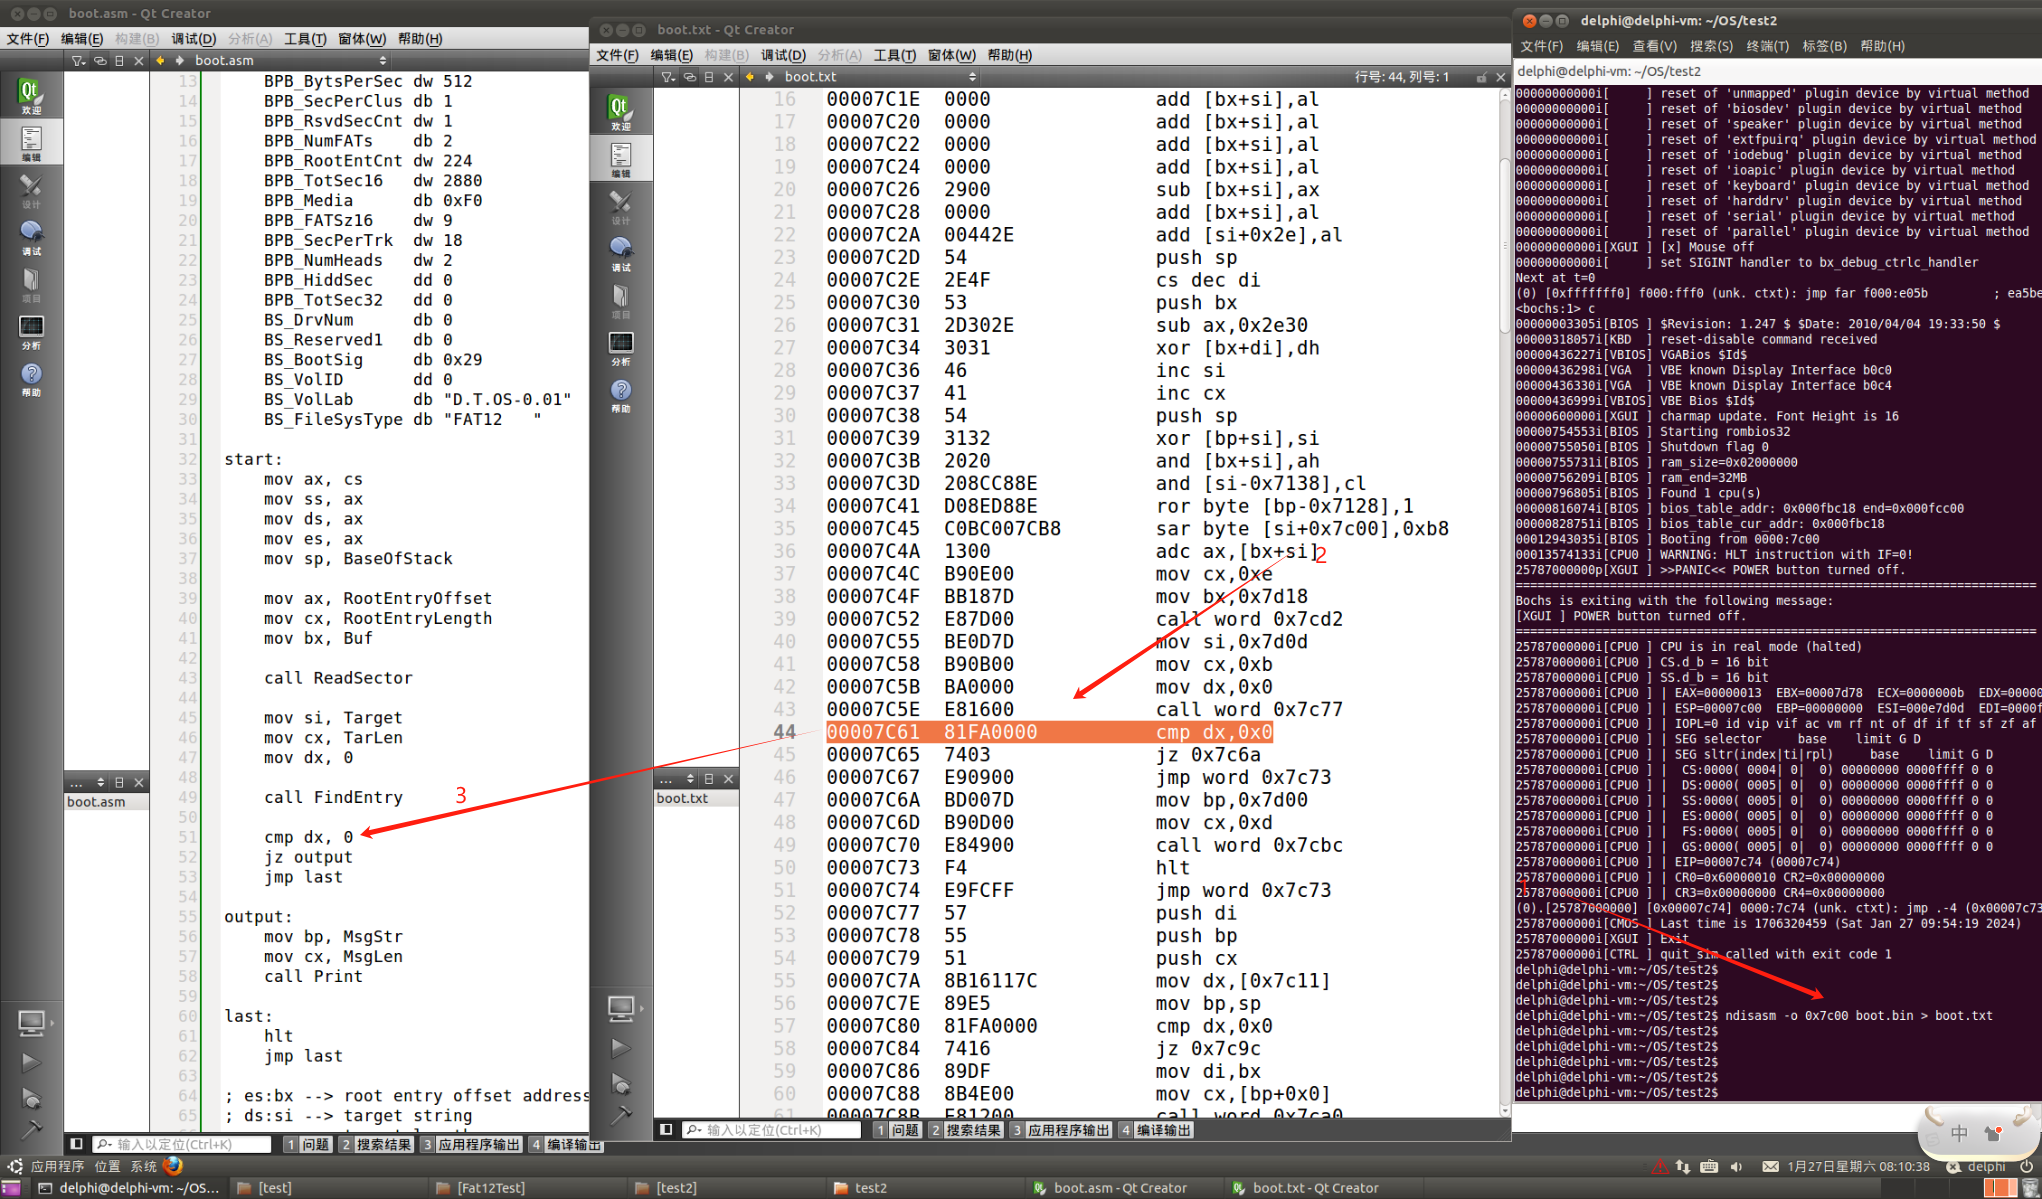Open 调试(D) menu in boot.txt window
The image size is (2042, 1199).
click(x=783, y=55)
